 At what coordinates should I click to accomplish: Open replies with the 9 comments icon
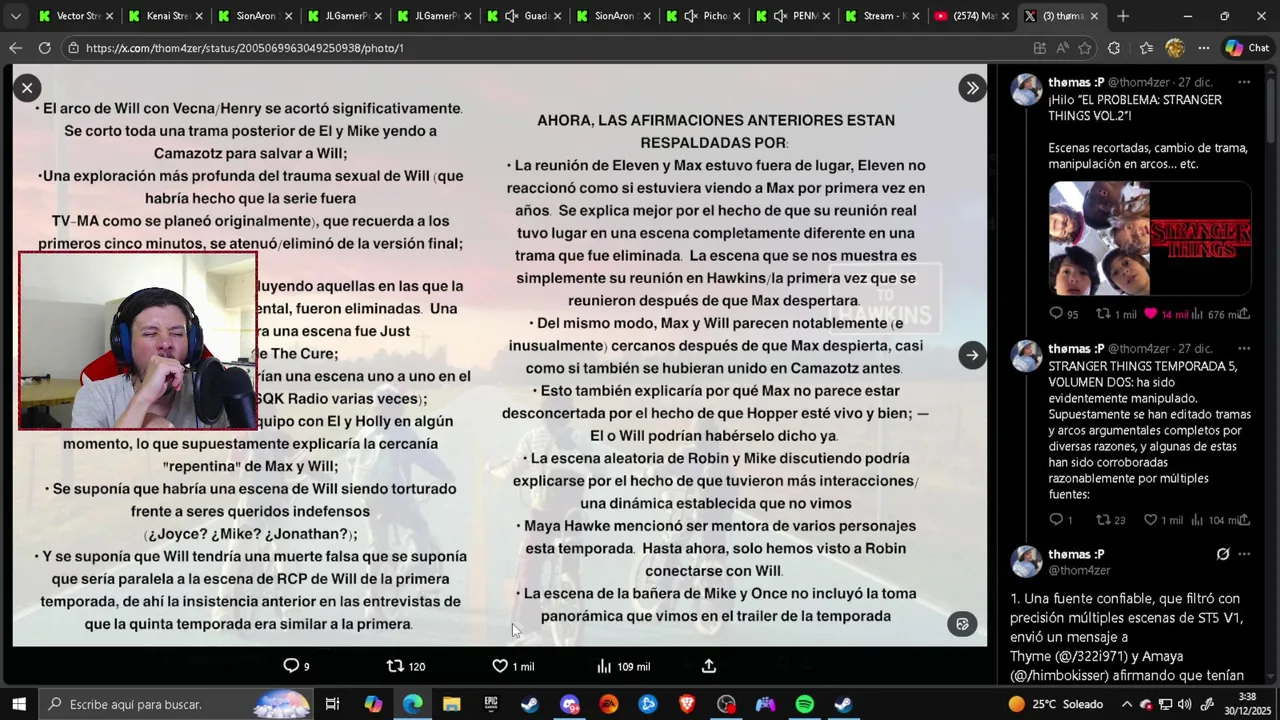(x=297, y=666)
